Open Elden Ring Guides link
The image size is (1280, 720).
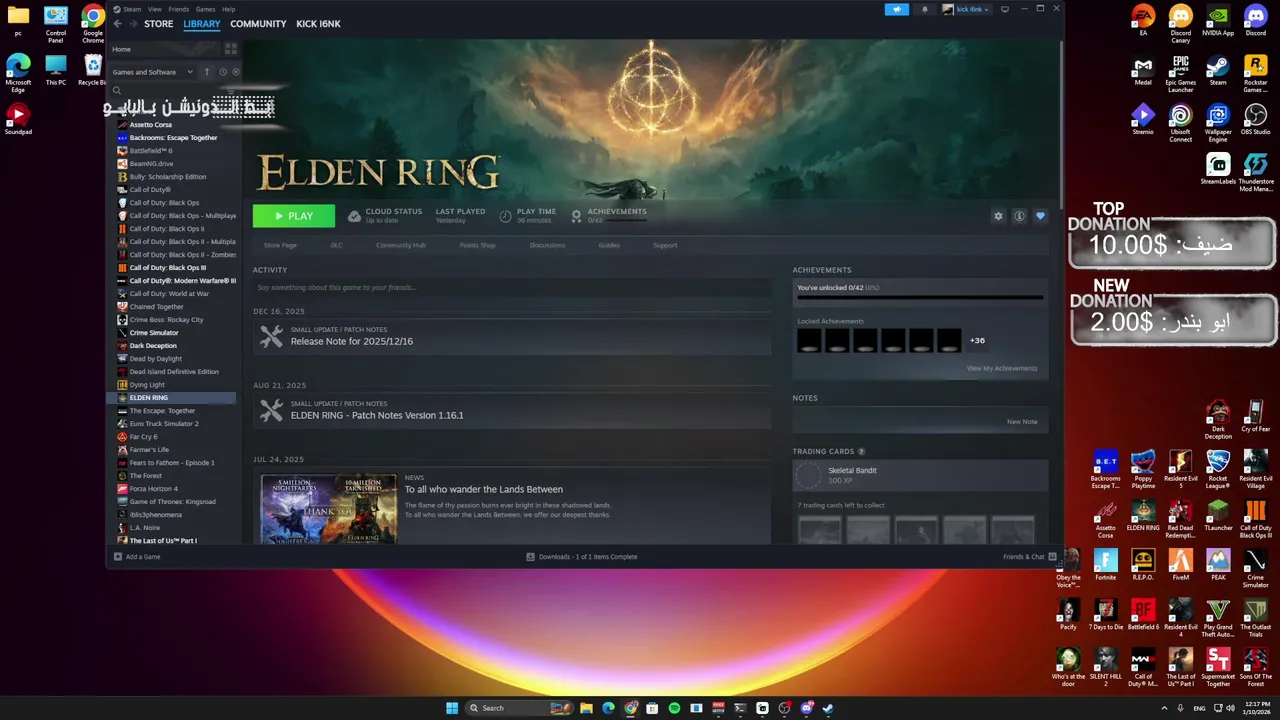(x=609, y=245)
